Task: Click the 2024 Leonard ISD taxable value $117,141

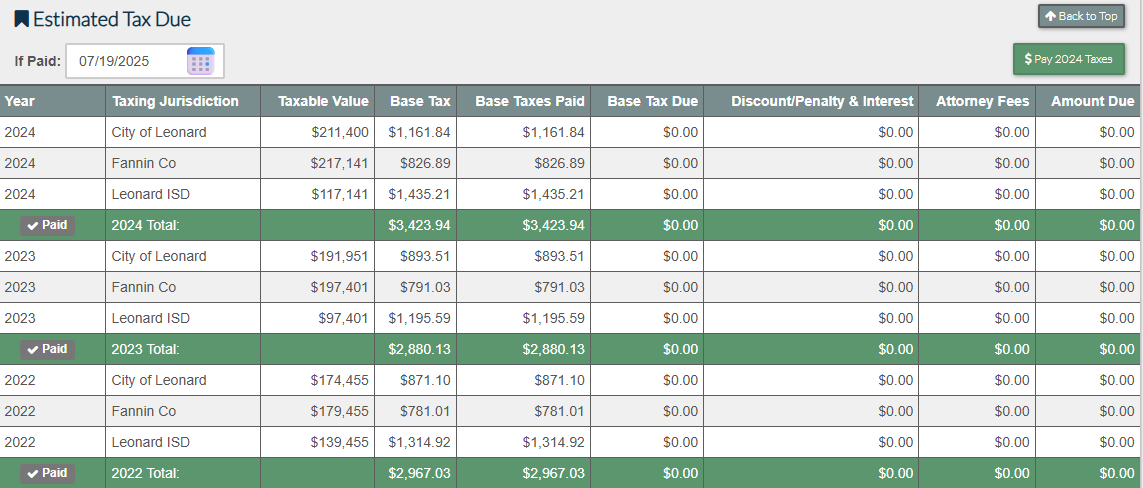Action: (x=339, y=194)
